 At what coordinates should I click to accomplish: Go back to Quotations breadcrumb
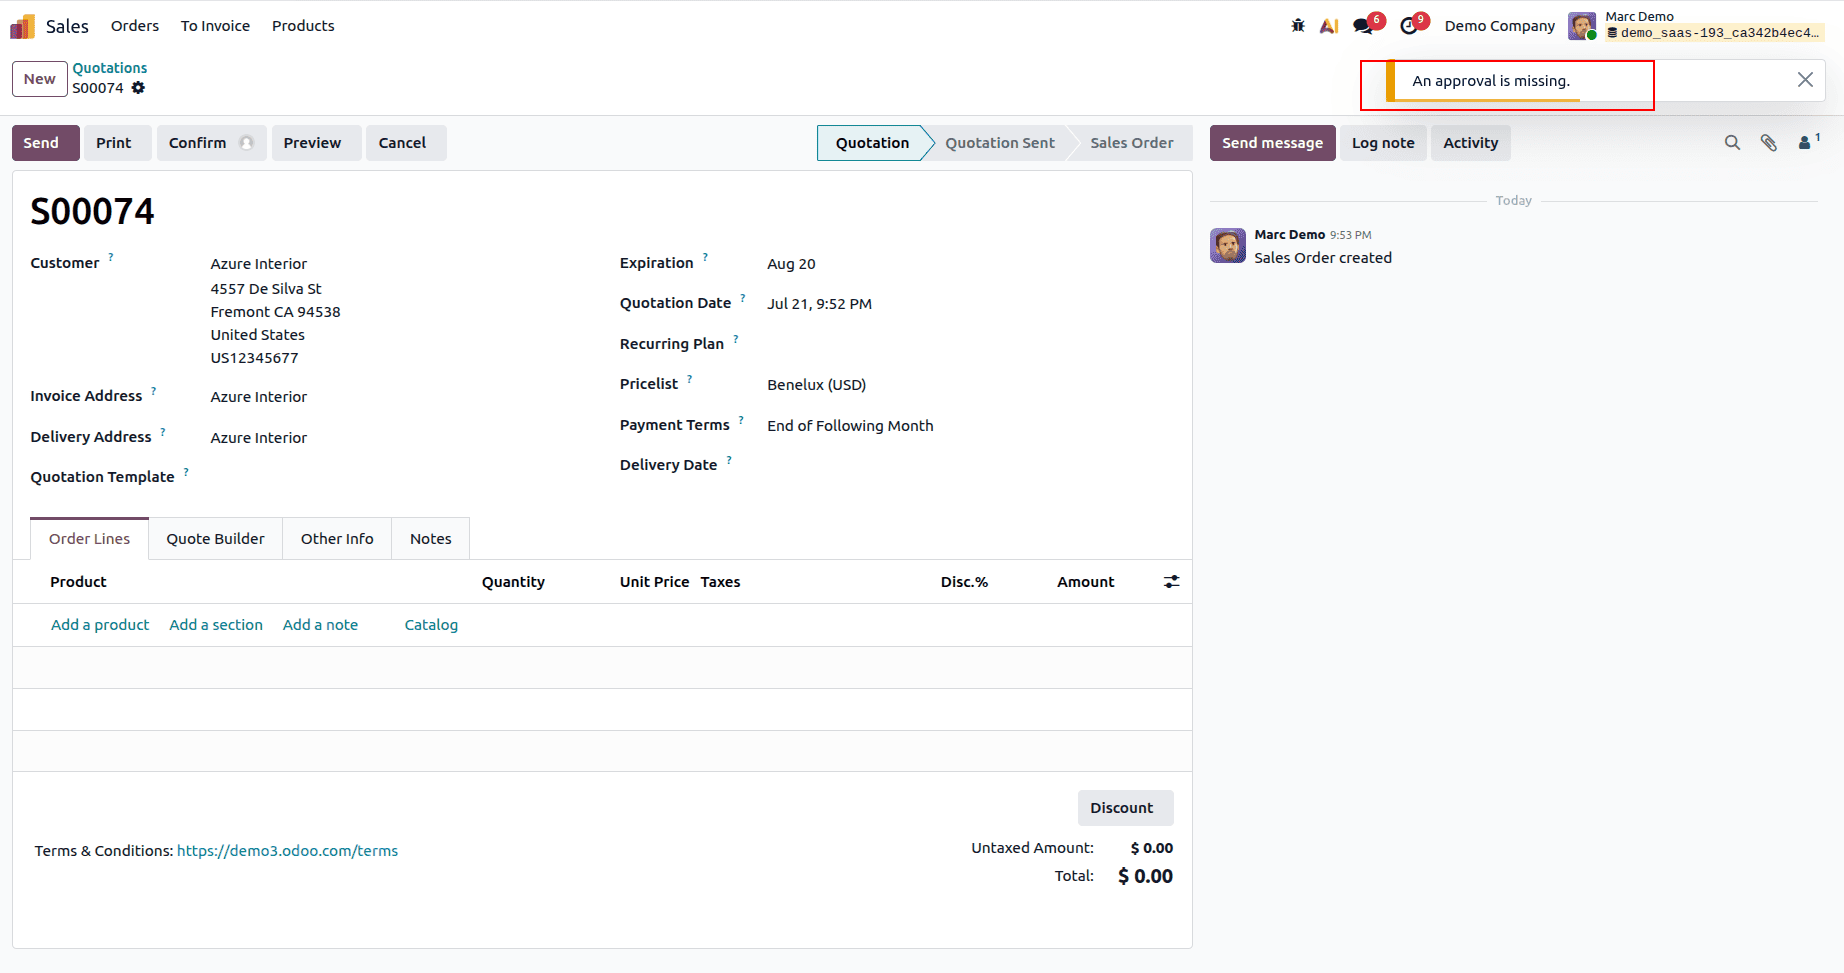click(x=110, y=68)
